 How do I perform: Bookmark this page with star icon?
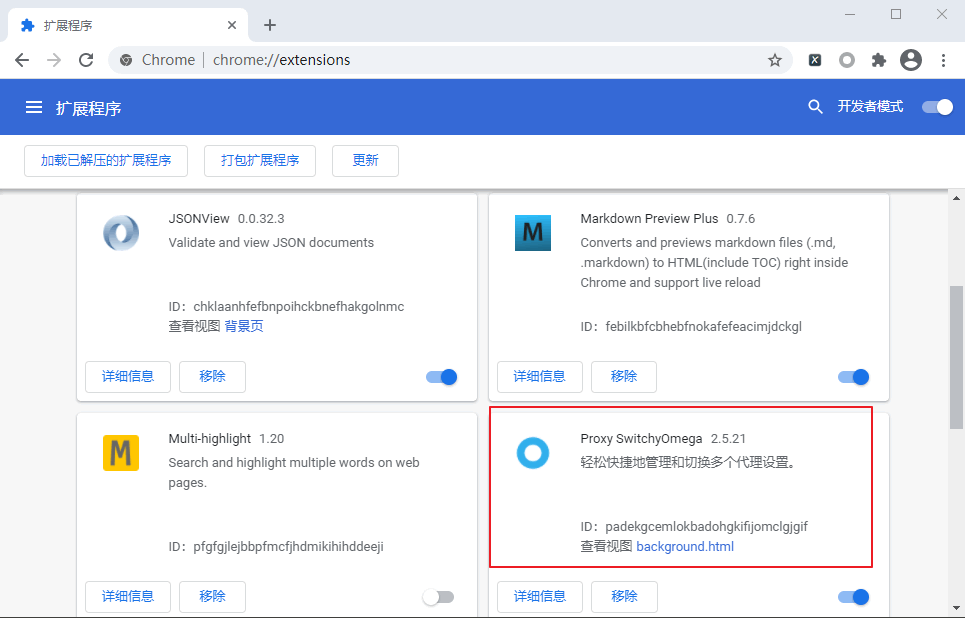(x=774, y=60)
